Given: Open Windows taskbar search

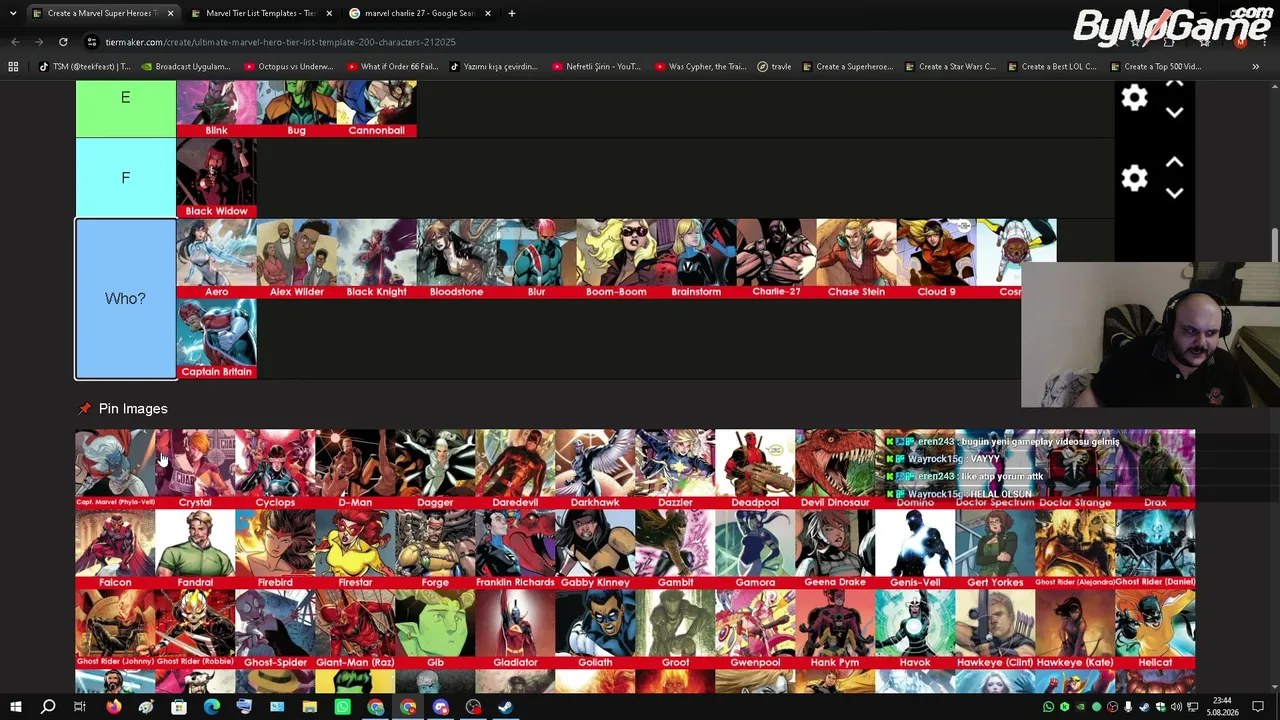Looking at the screenshot, I should (x=47, y=707).
